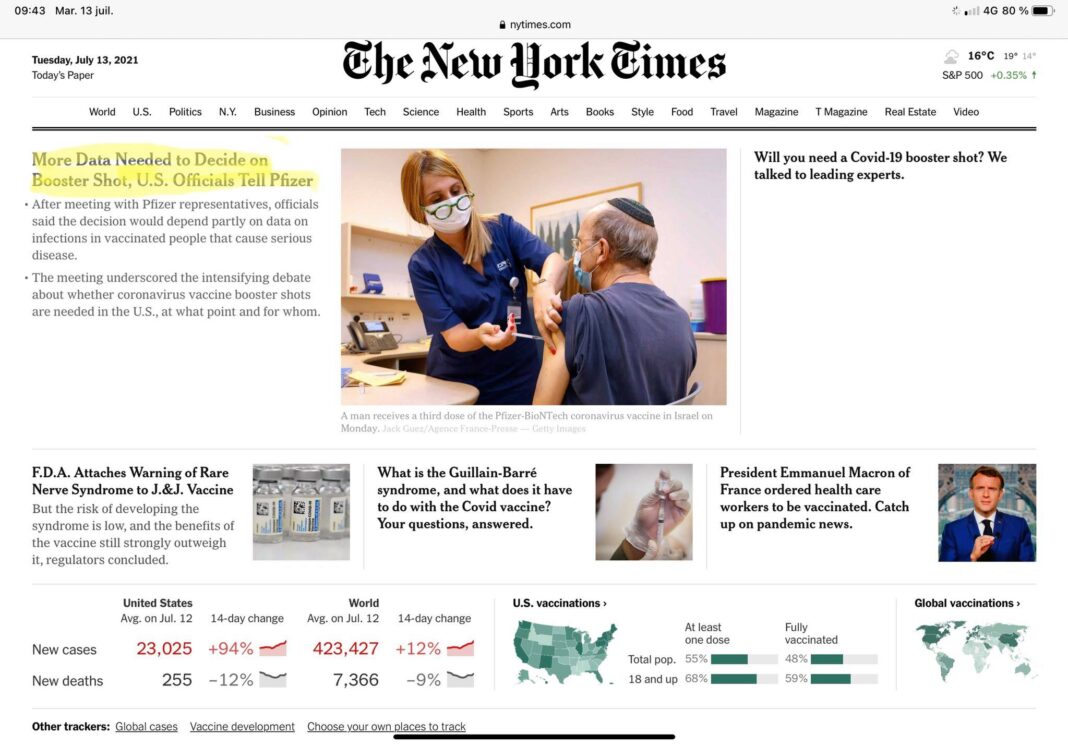Click the world new deaths trend sparkline
The width and height of the screenshot is (1068, 746).
460,679
